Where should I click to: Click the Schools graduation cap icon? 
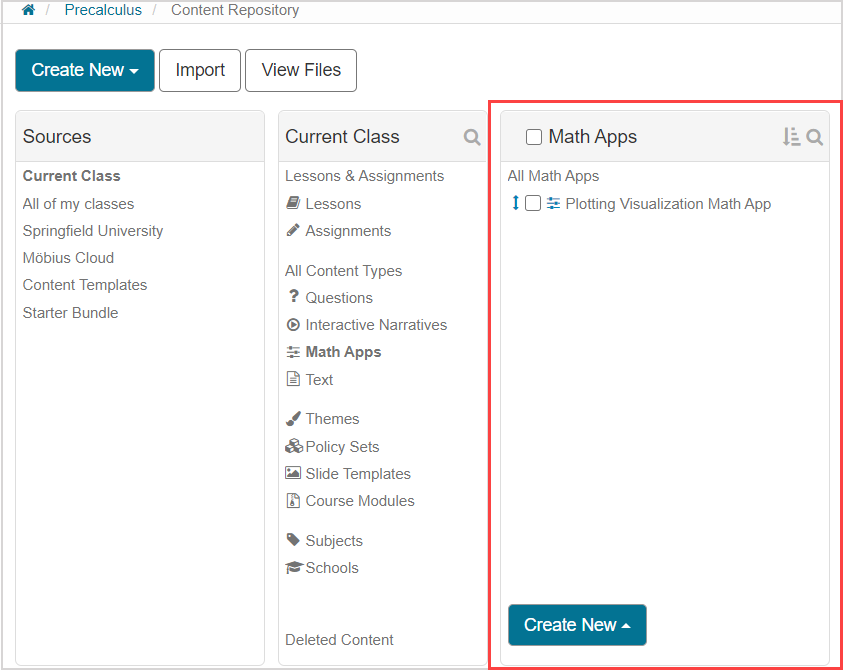(x=293, y=568)
